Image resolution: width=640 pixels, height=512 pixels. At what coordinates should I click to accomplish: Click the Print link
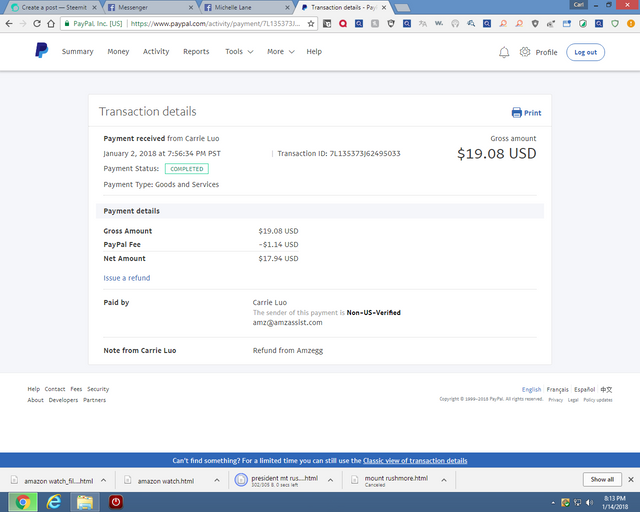click(533, 113)
